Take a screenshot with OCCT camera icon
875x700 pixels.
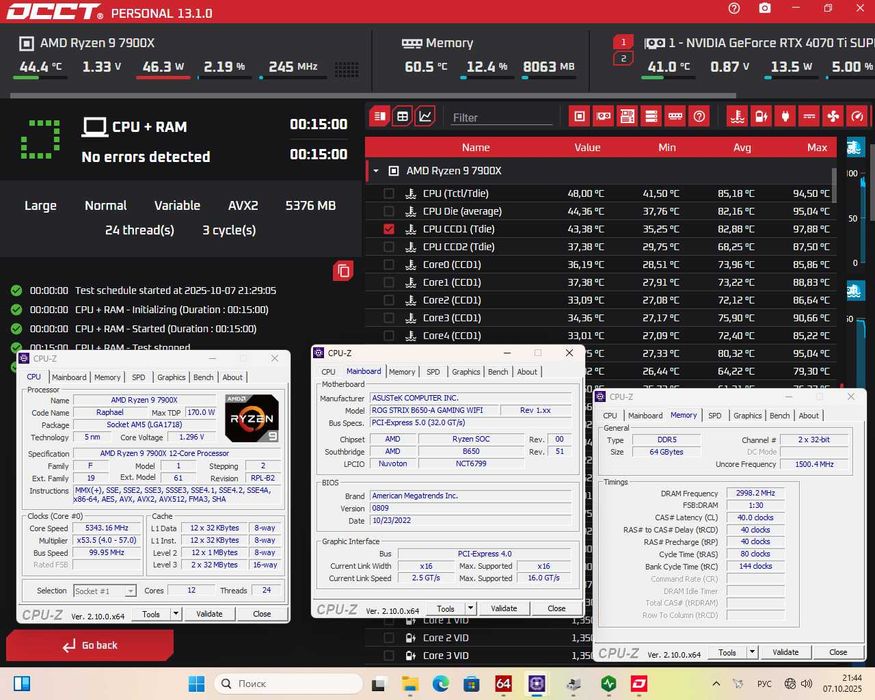tap(765, 8)
